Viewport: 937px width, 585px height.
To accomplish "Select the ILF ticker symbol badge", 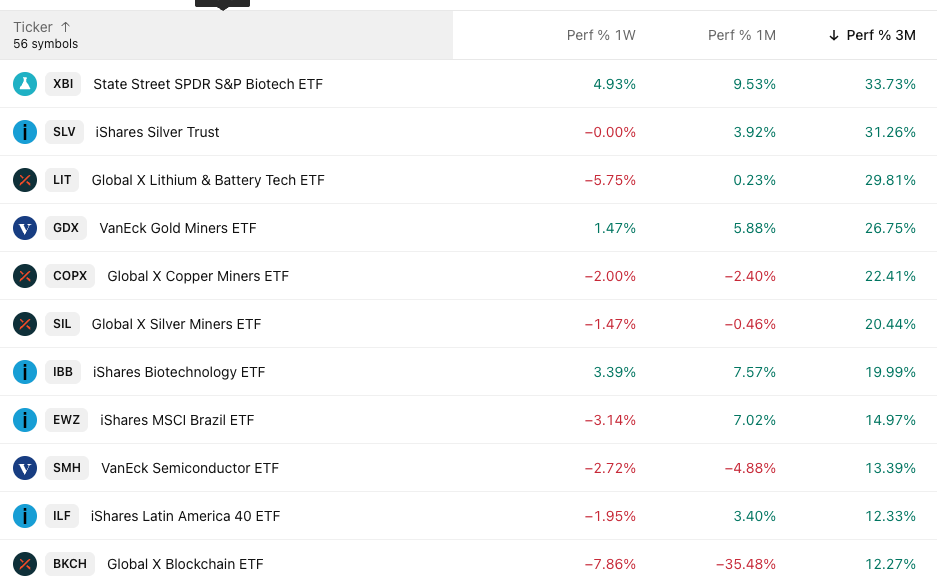I will (x=62, y=516).
